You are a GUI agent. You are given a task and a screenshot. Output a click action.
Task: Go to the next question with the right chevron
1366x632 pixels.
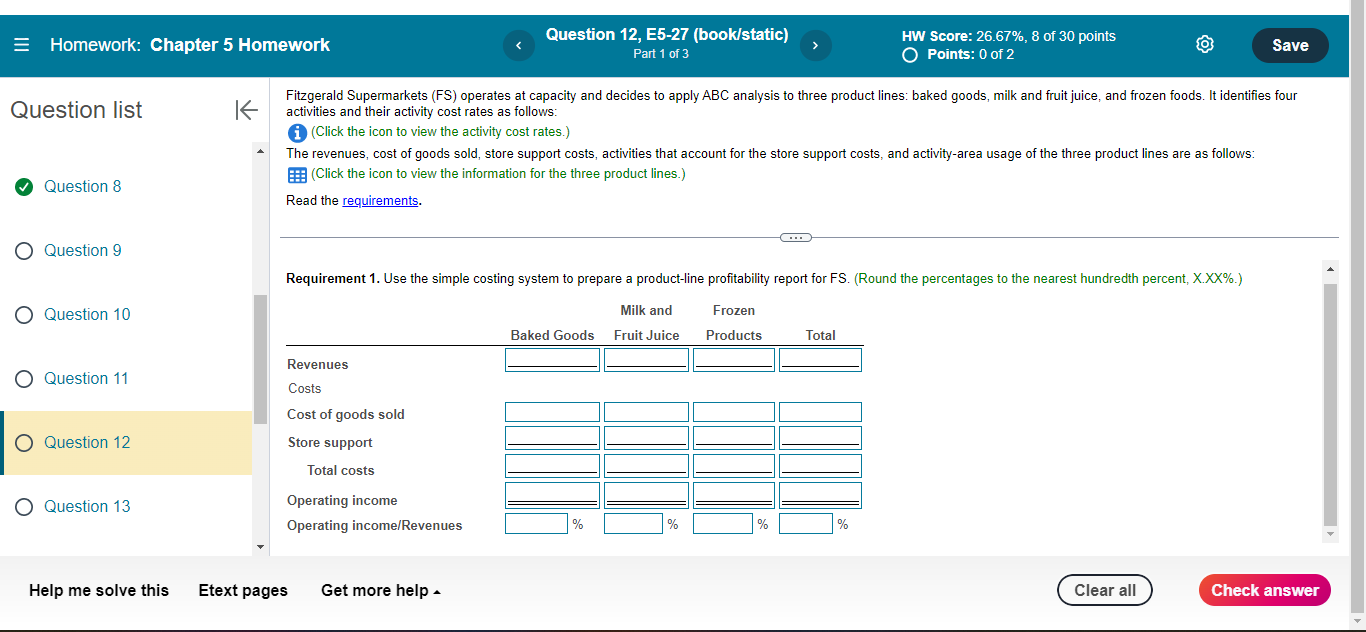coord(815,45)
